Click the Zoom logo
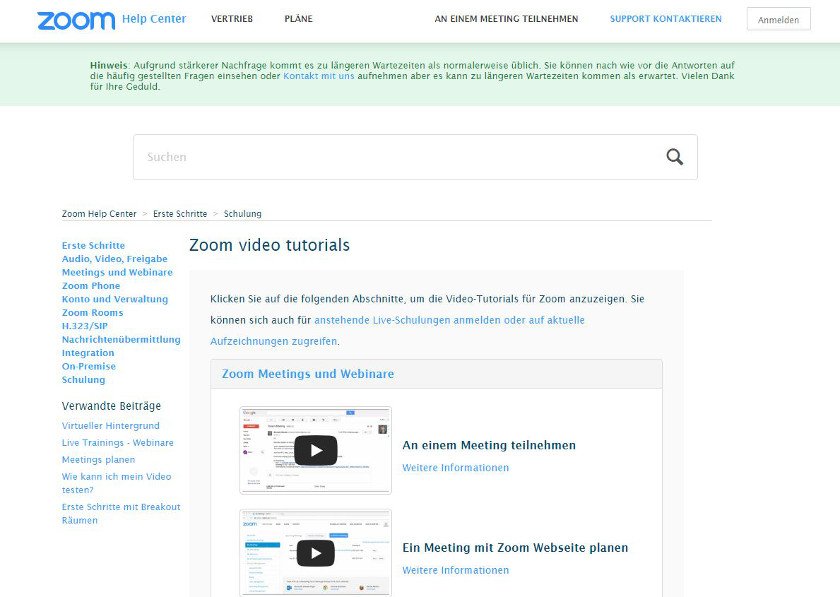This screenshot has height=597, width=840. point(76,20)
